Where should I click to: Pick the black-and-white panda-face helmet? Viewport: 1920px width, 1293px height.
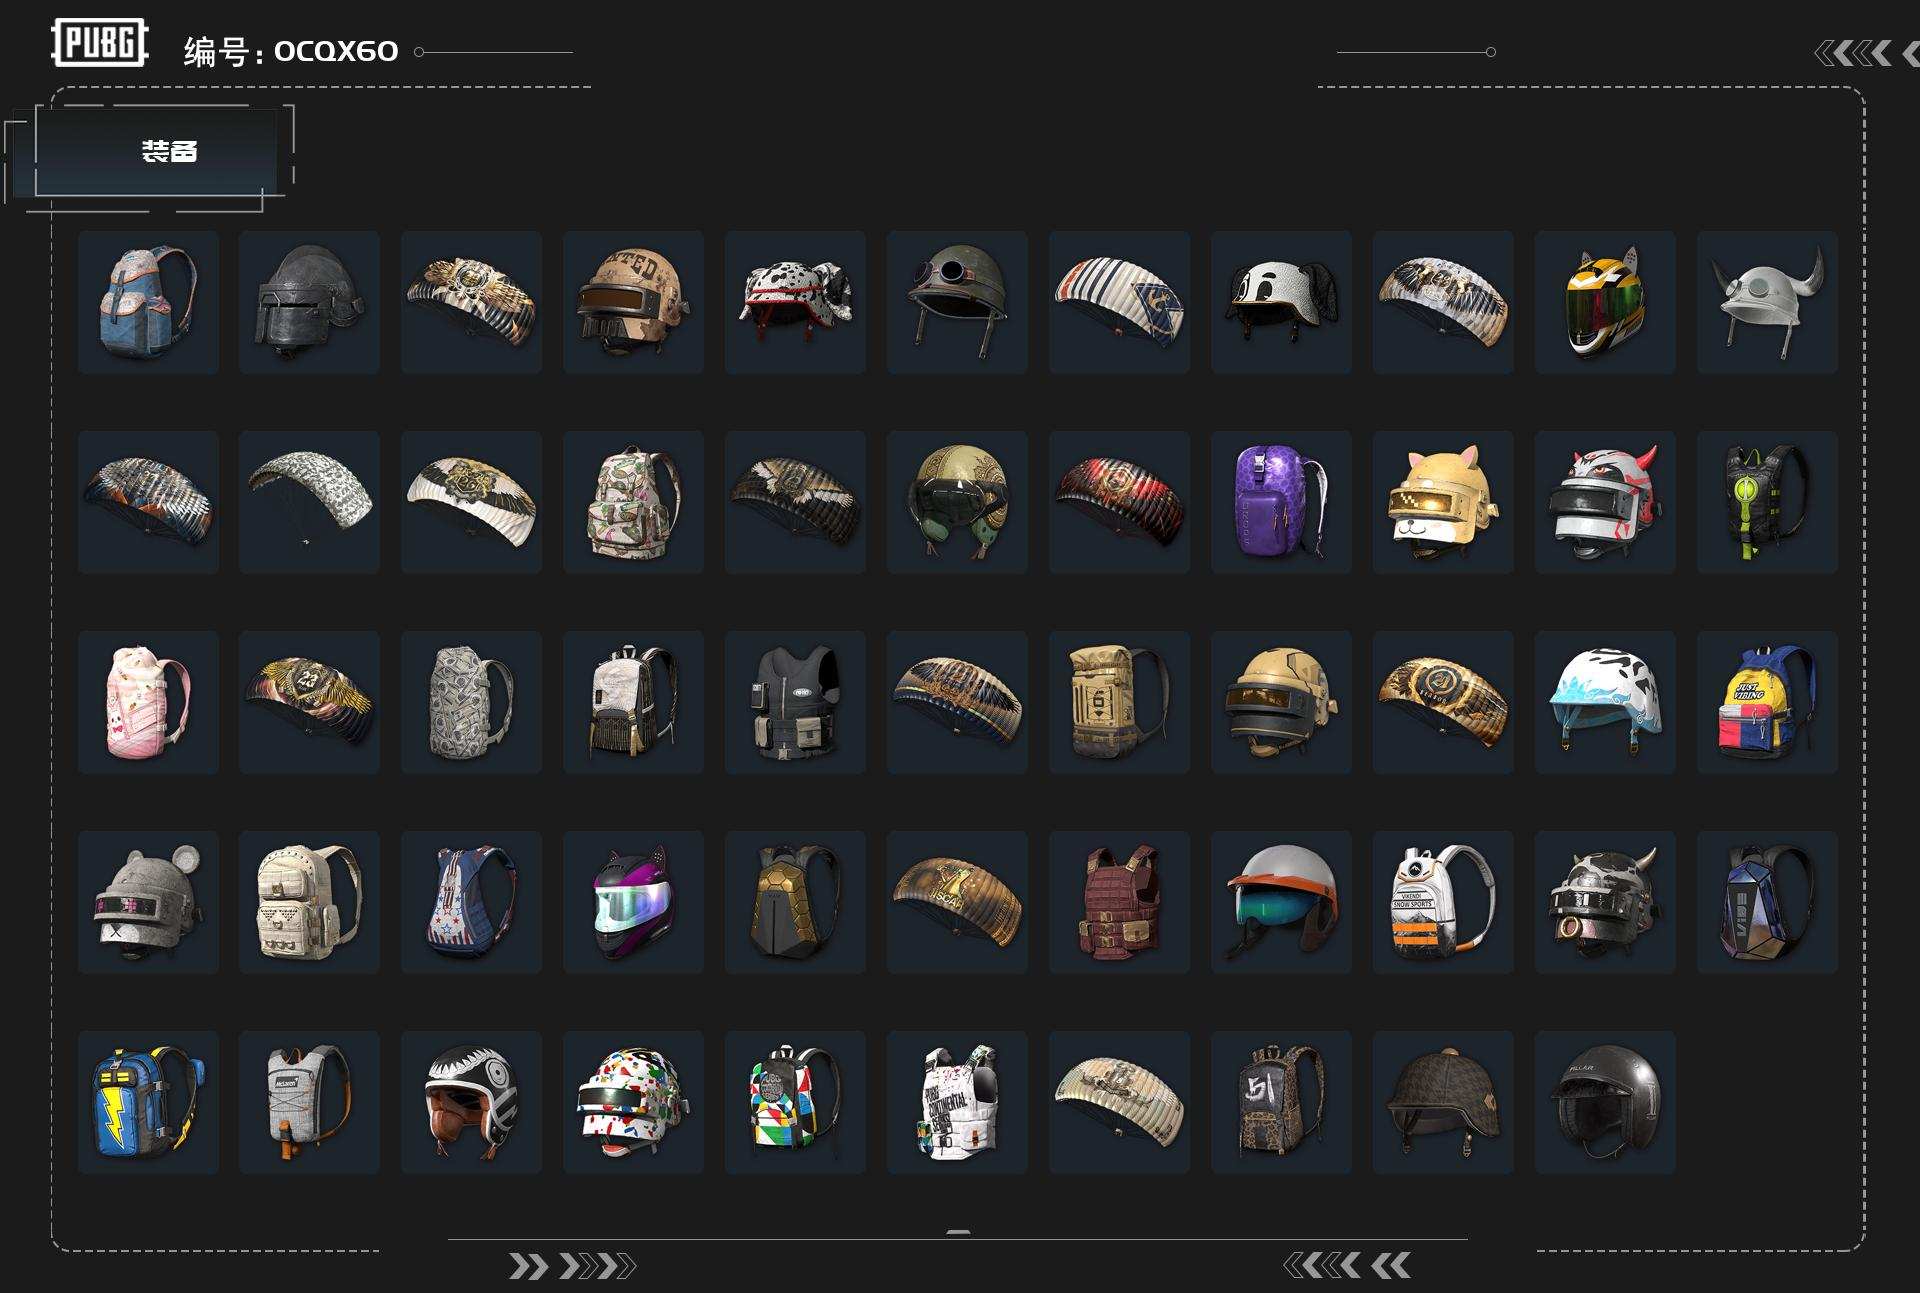click(1282, 302)
